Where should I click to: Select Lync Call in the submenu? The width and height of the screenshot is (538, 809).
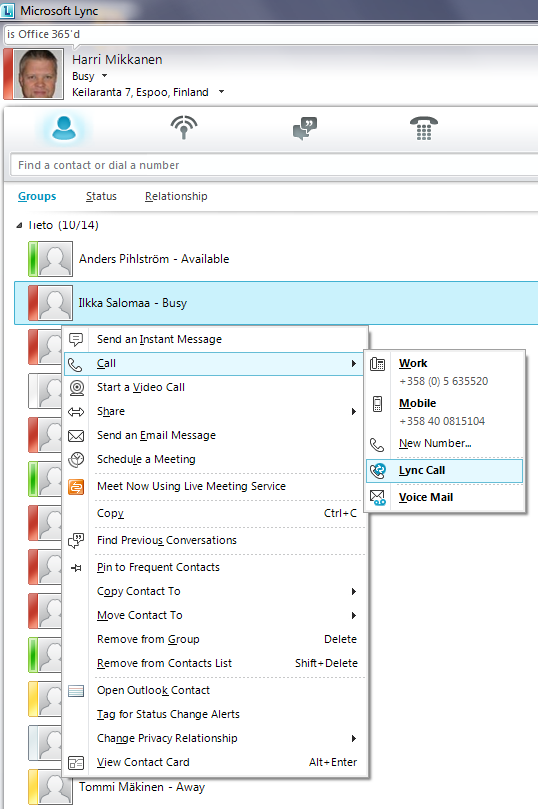pos(445,470)
